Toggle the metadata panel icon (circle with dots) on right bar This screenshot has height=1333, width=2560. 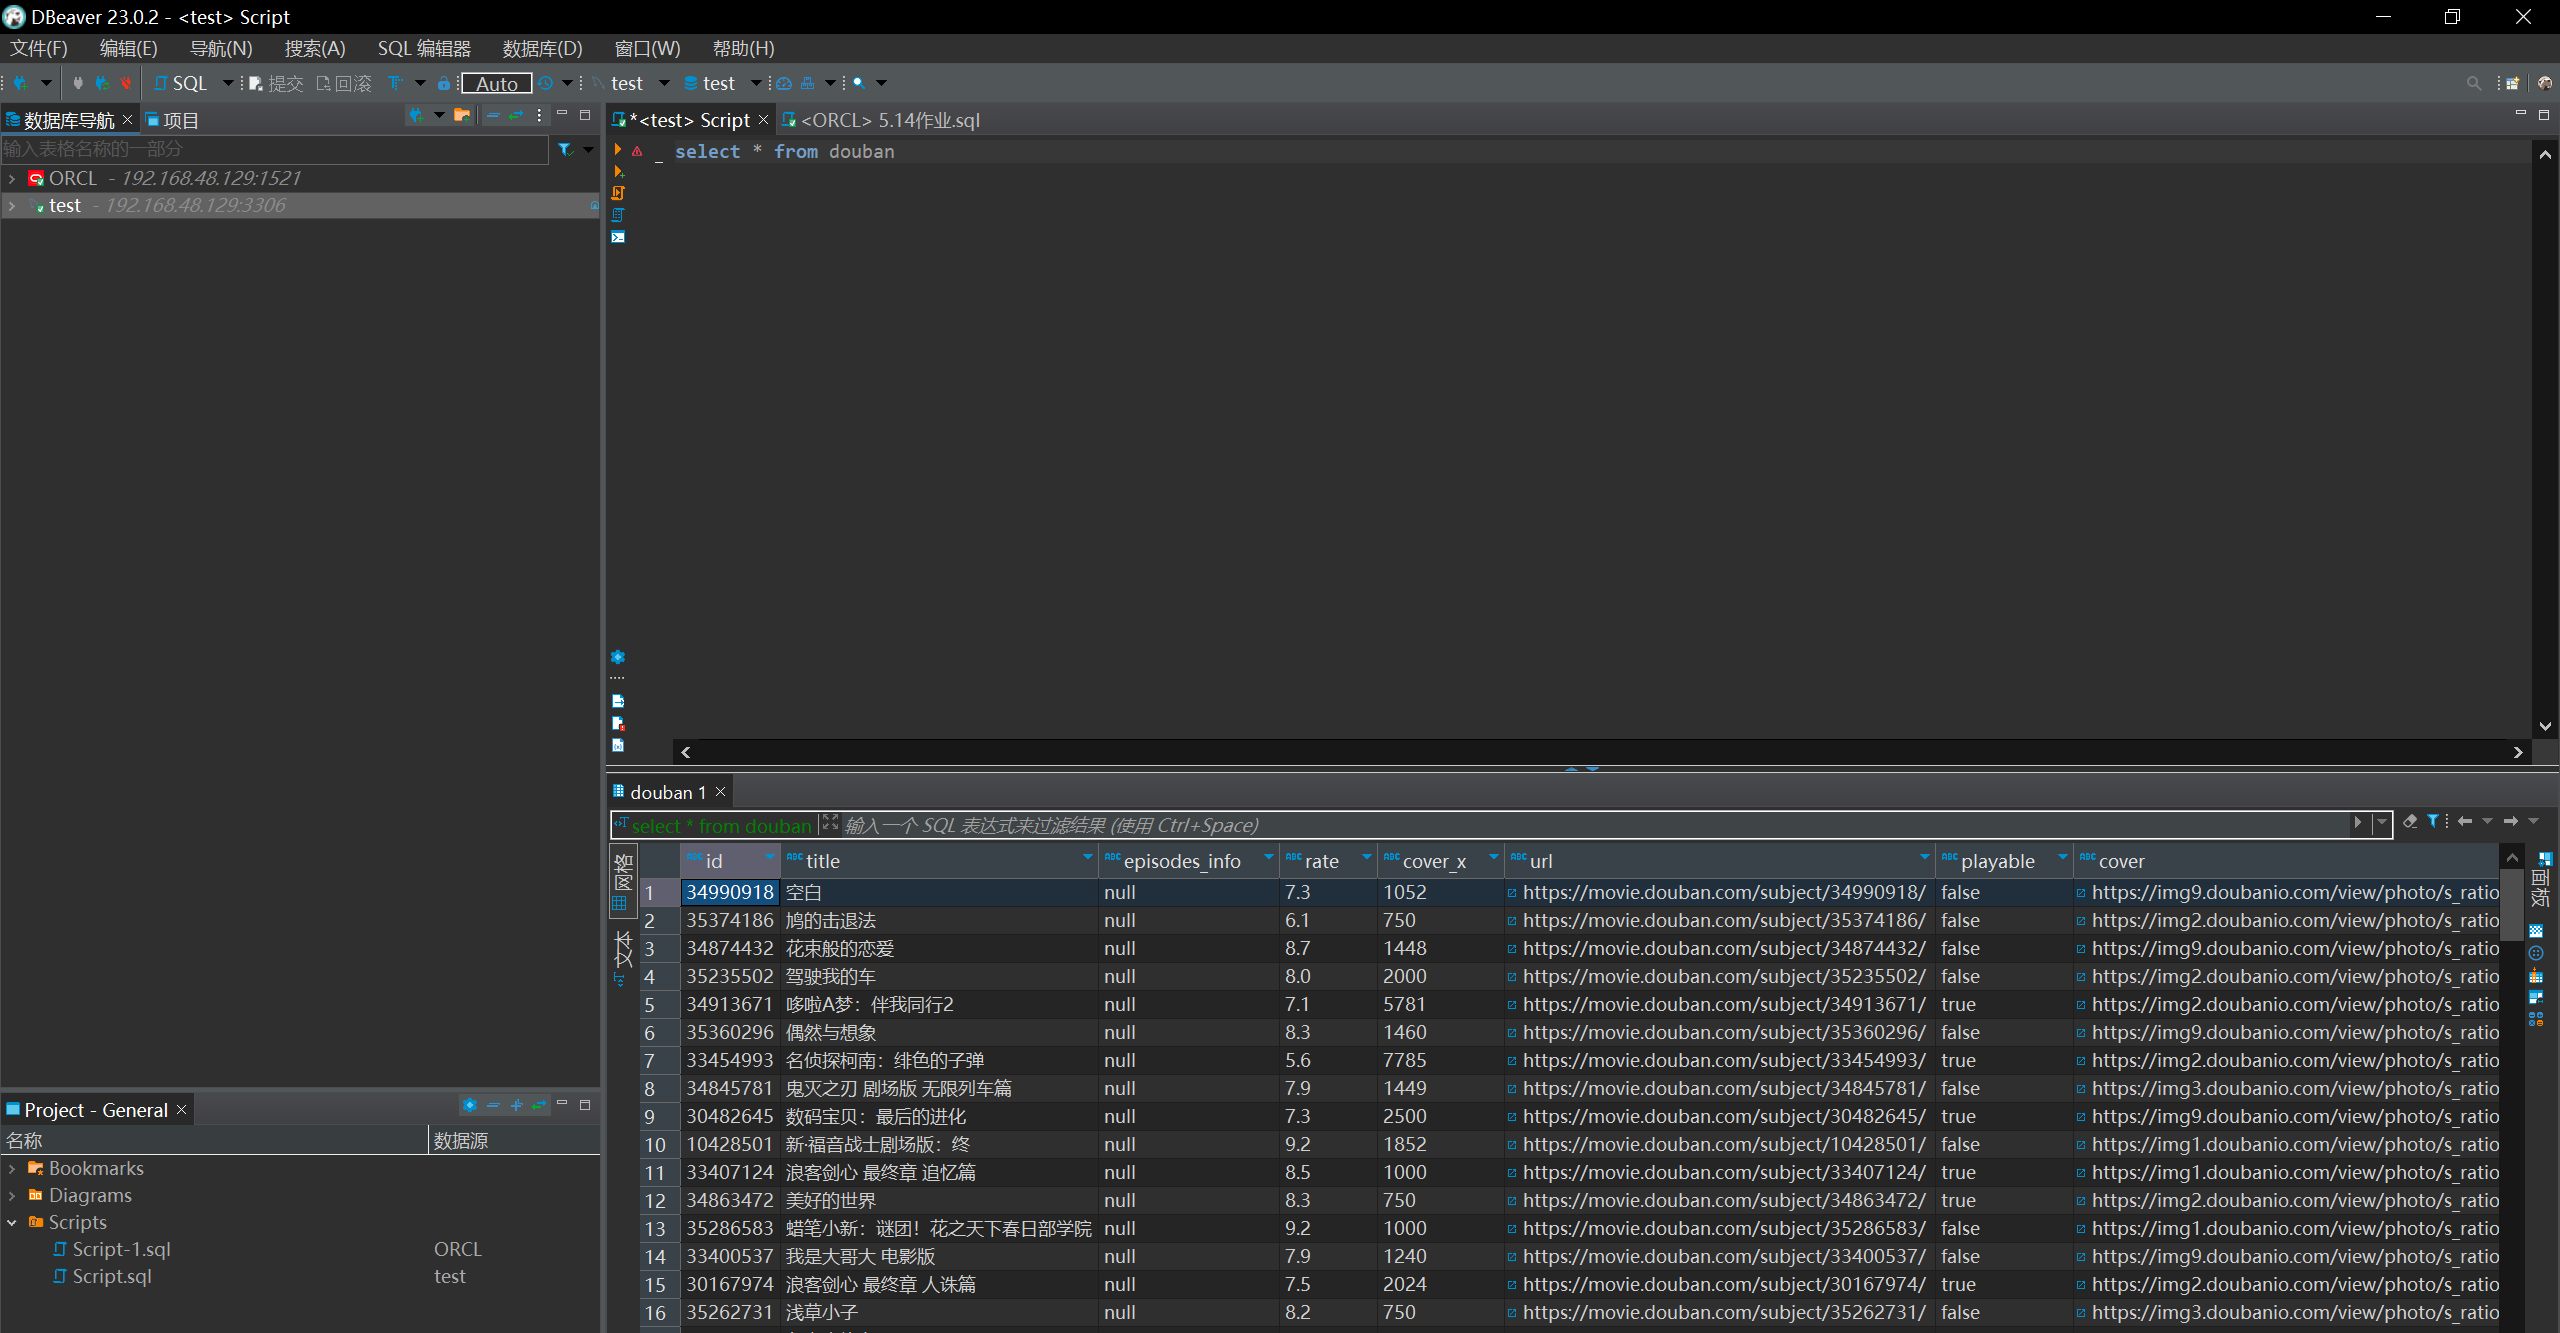coord(2536,953)
